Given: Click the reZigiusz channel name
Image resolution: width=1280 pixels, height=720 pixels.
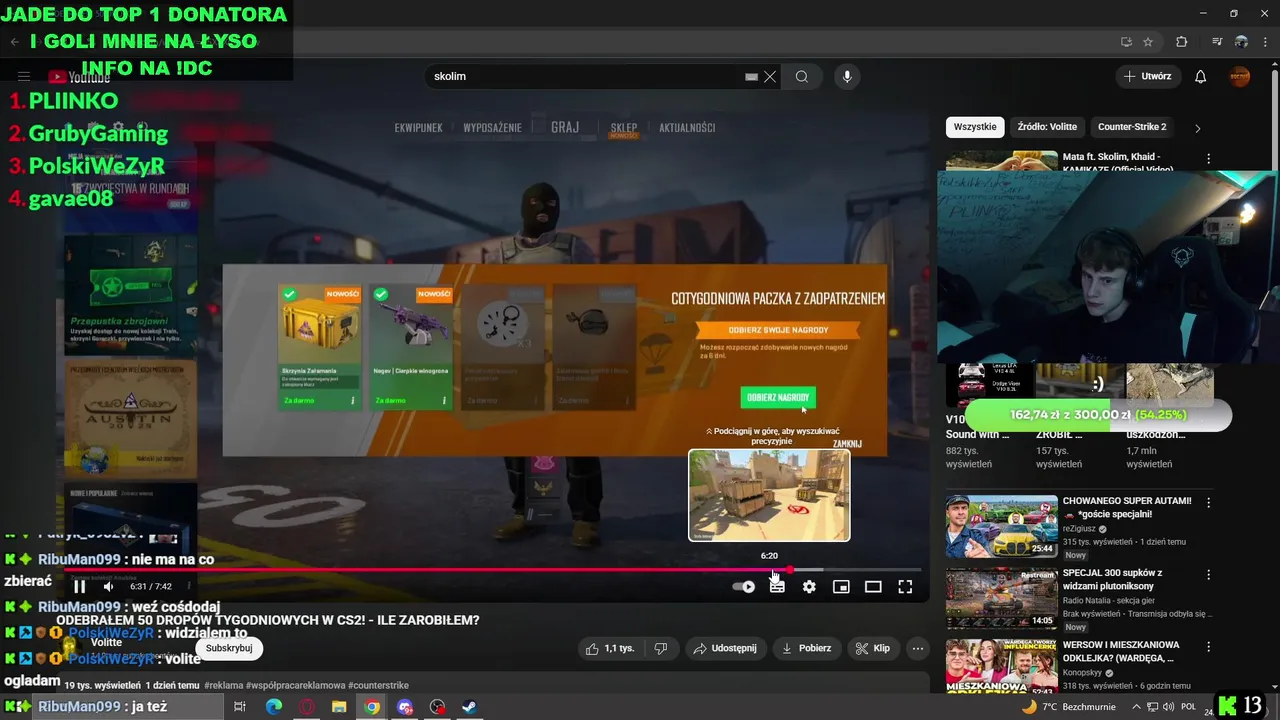Looking at the screenshot, I should [x=1079, y=529].
